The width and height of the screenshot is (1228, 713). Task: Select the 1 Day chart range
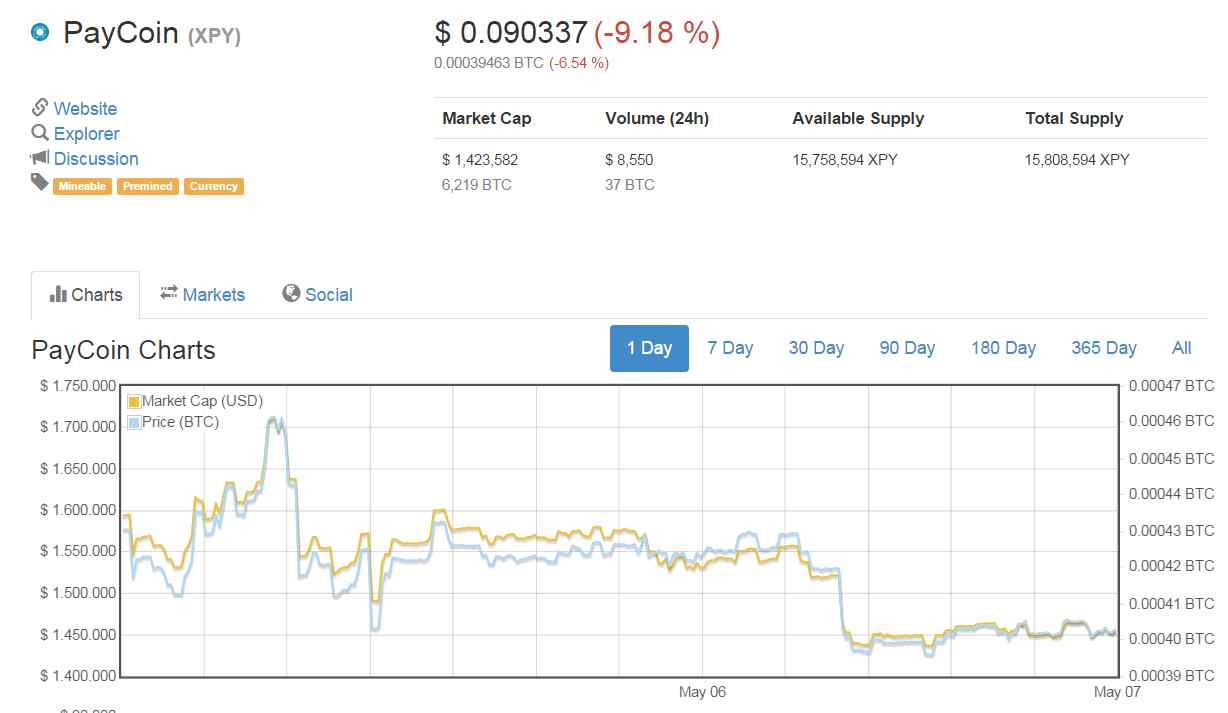(649, 348)
